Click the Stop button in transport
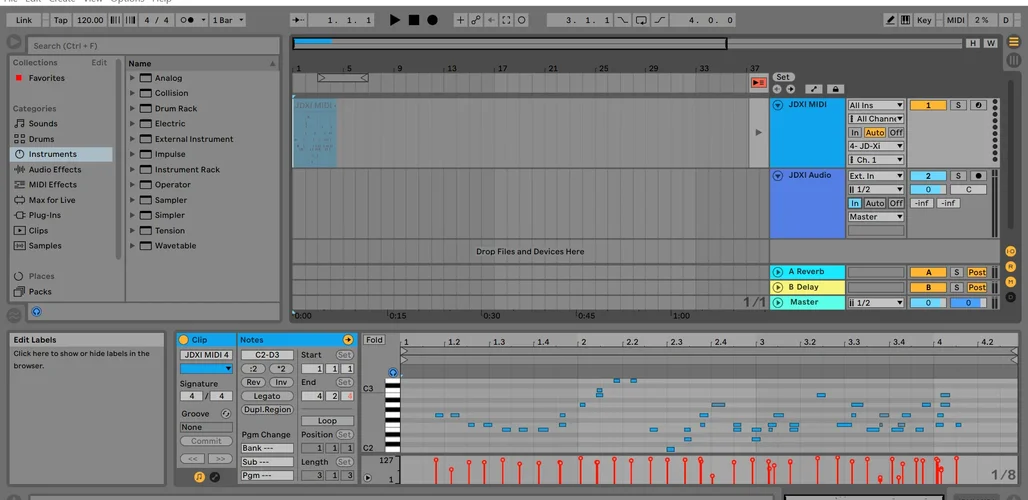The height and width of the screenshot is (500, 1028). point(413,20)
